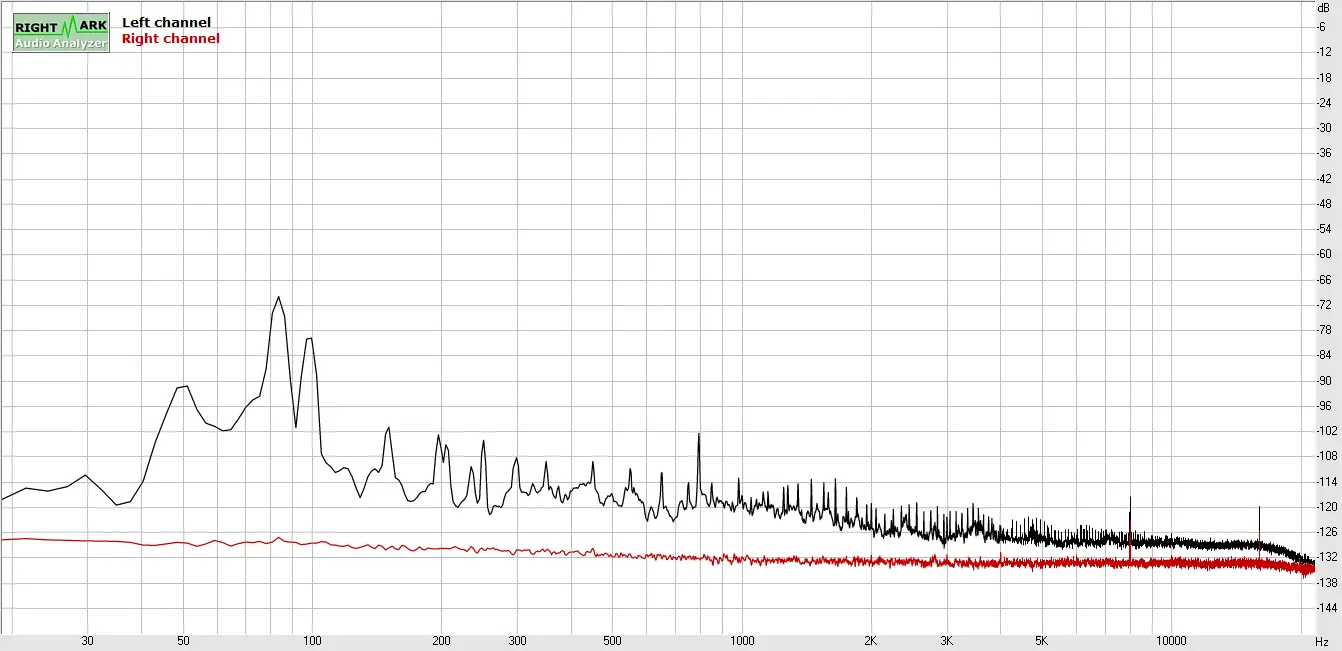Click the RightMark Audio Analyzer logo
The width and height of the screenshot is (1342, 651).
61,33
